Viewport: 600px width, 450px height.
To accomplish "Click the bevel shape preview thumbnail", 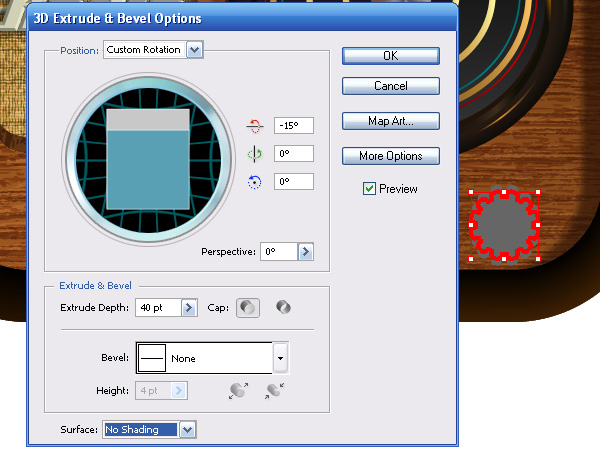I will (152, 358).
